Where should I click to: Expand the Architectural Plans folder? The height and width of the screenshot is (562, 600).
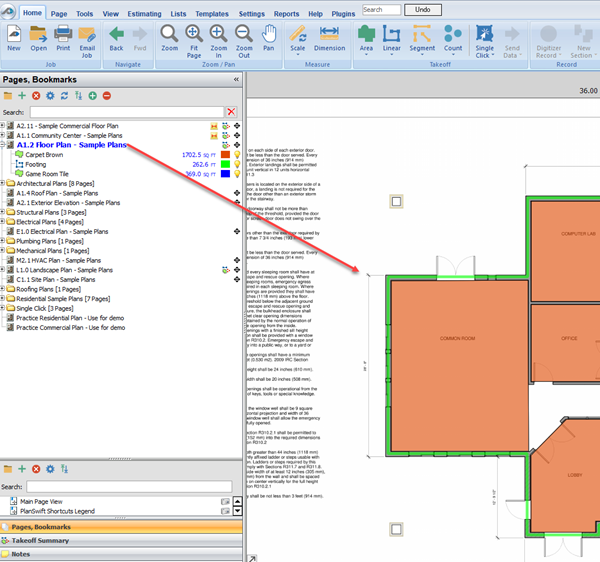(x=4, y=184)
